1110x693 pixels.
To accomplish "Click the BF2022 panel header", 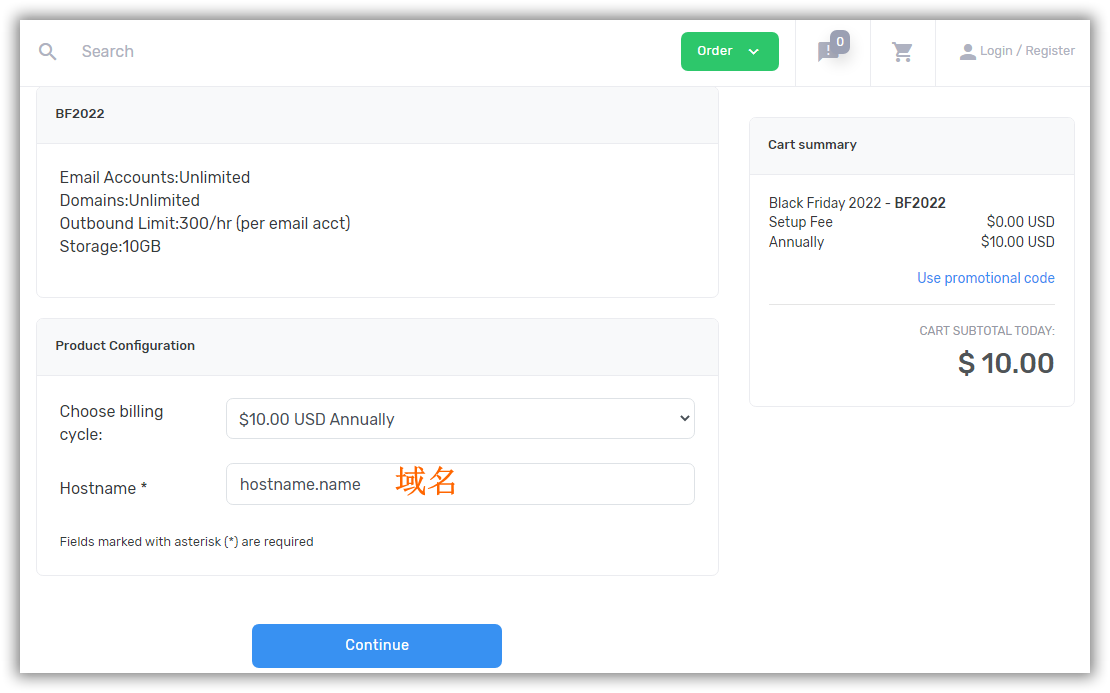I will pyautogui.click(x=80, y=114).
